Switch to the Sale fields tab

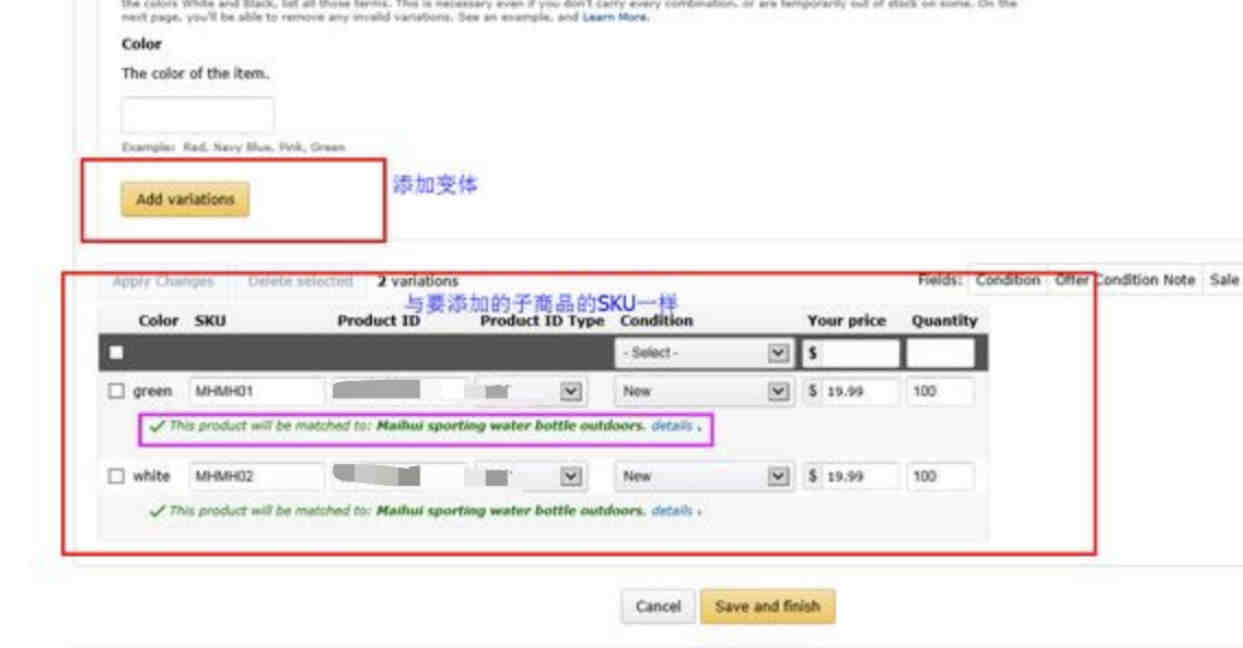1224,280
